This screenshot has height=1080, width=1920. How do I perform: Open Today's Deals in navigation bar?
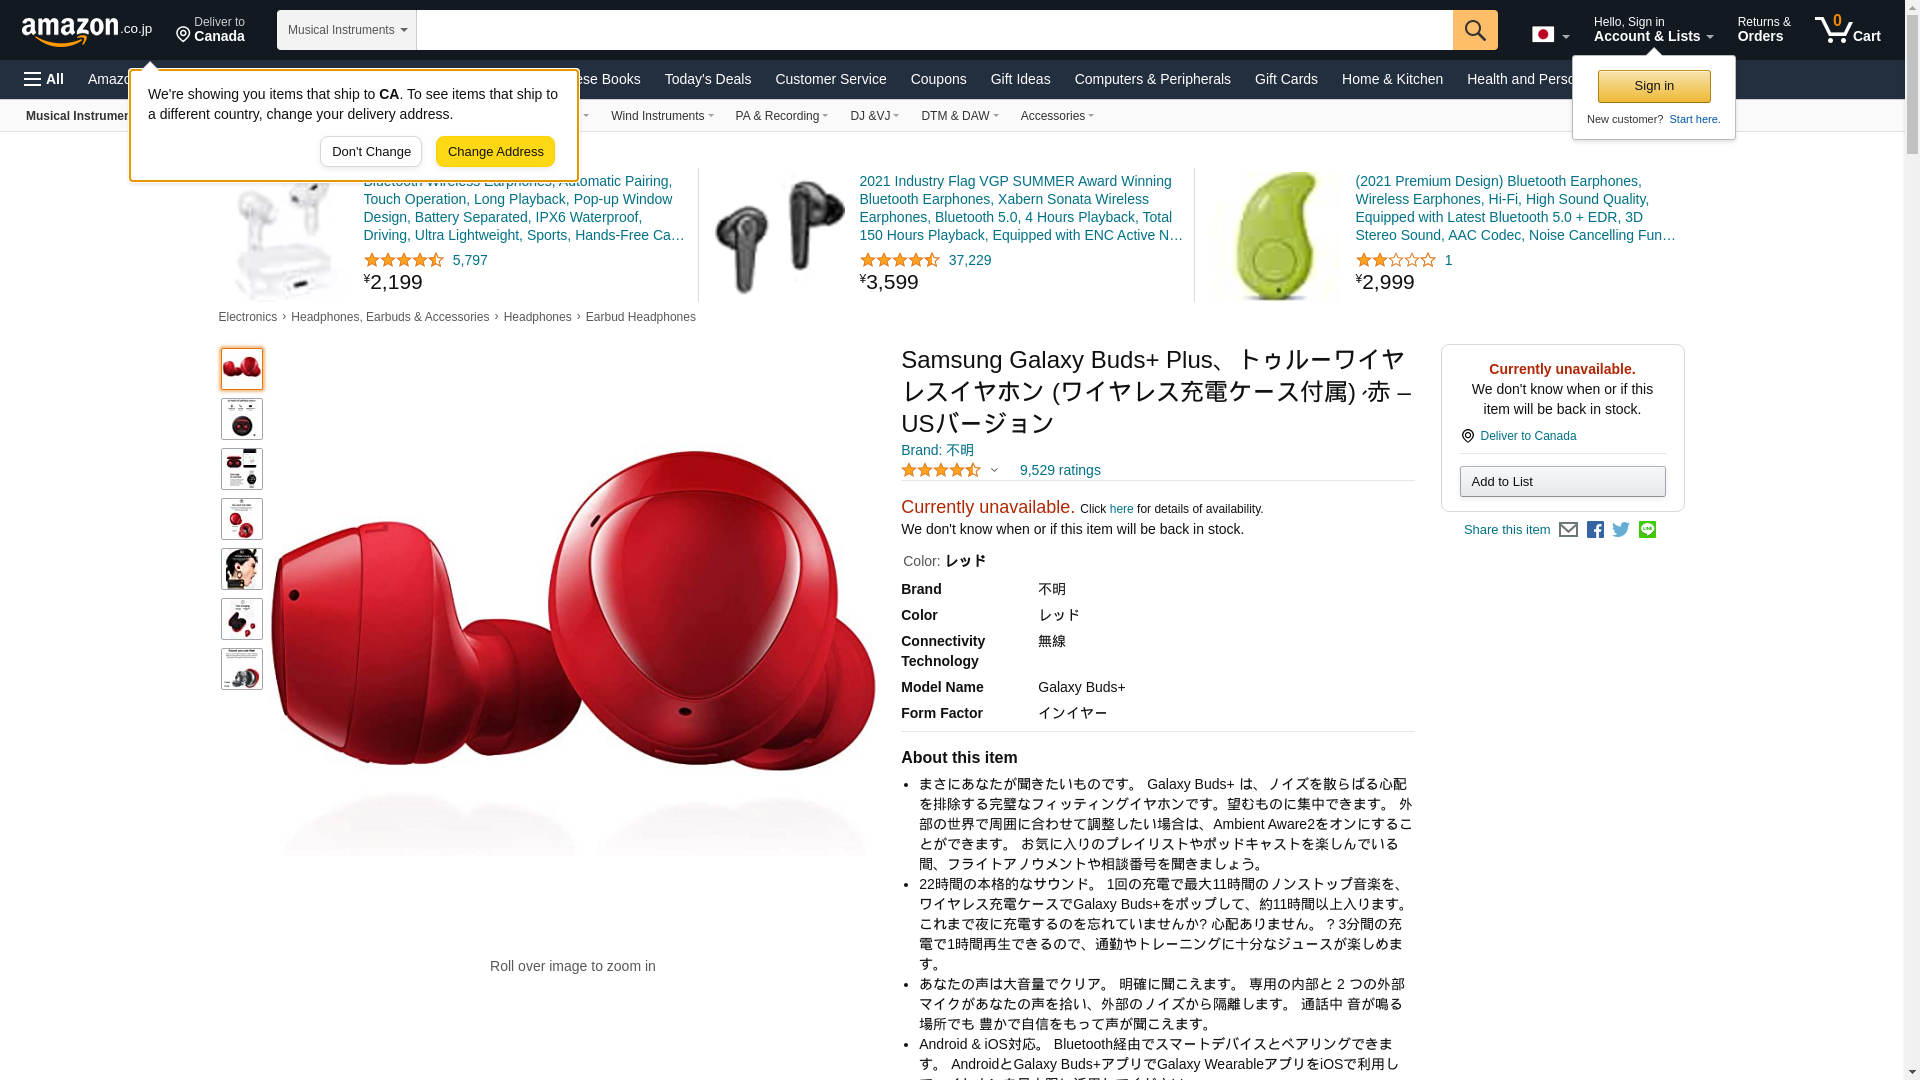click(x=708, y=79)
